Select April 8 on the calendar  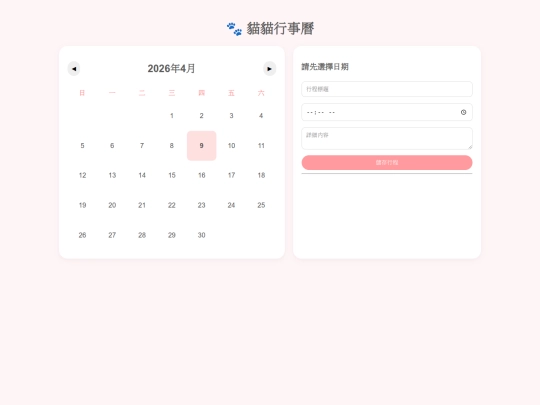click(x=172, y=146)
